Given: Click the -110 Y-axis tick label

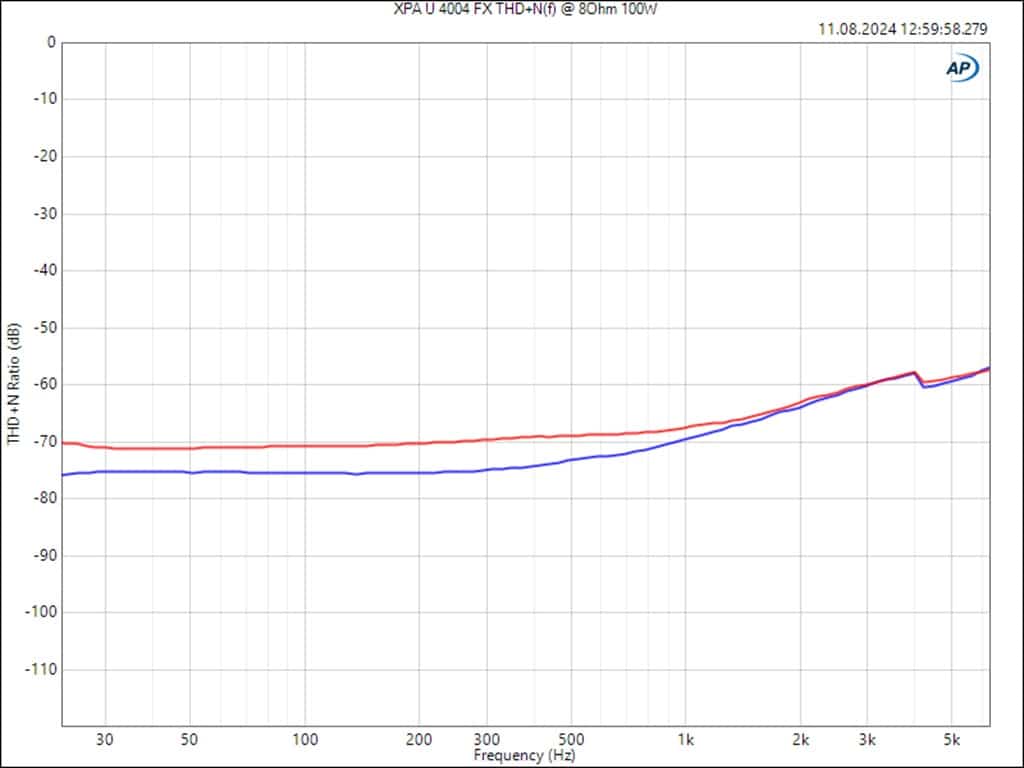Looking at the screenshot, I should pyautogui.click(x=41, y=669).
